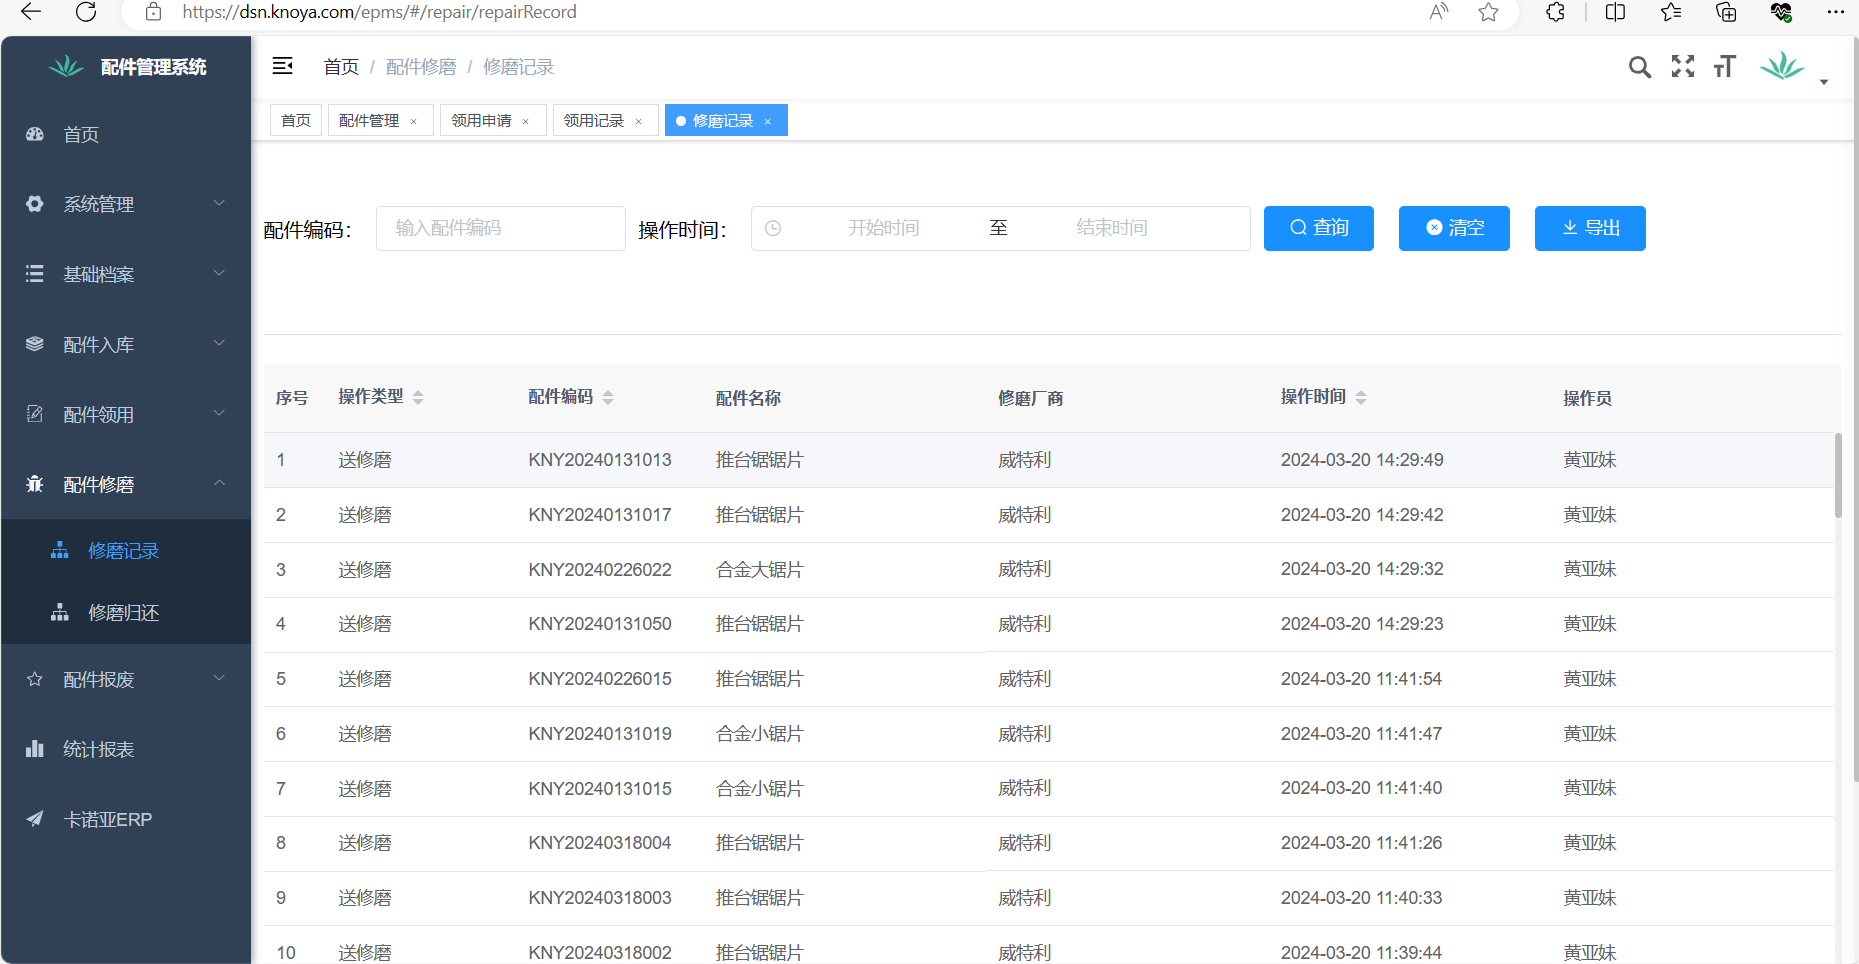Open 卡诺亚ERP in the sidebar
Image resolution: width=1859 pixels, height=964 pixels.
click(126, 819)
